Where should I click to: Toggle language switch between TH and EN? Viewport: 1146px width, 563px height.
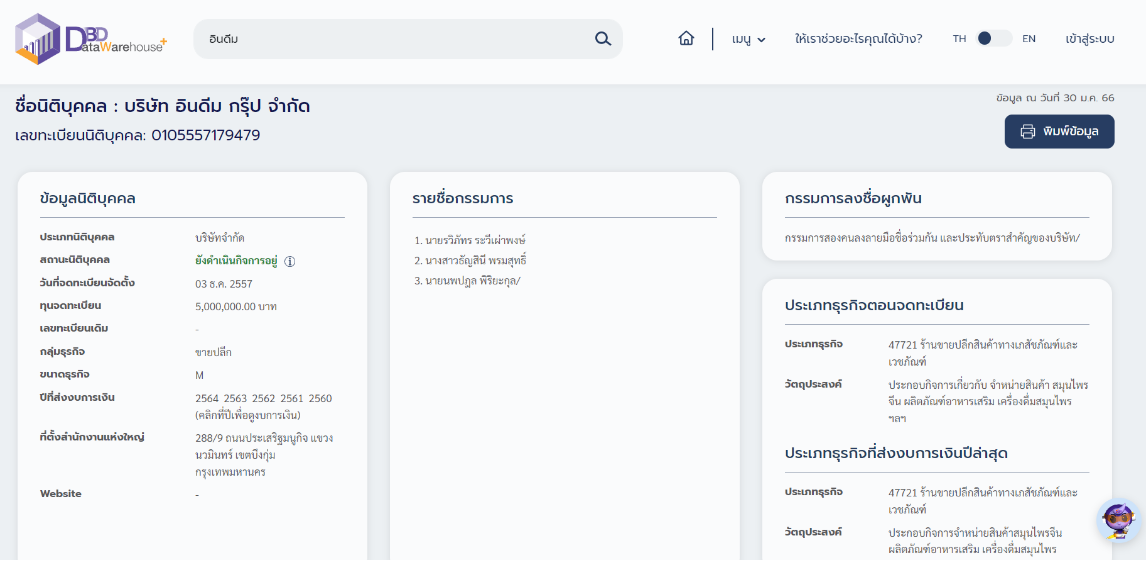coord(994,39)
